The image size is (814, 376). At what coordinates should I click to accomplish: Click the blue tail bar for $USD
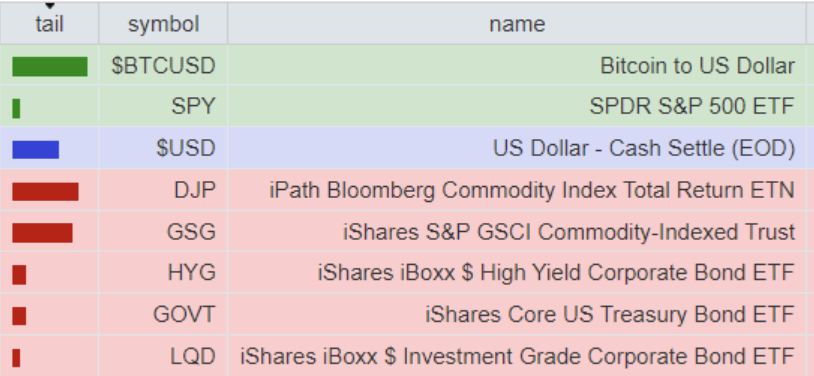point(35,150)
